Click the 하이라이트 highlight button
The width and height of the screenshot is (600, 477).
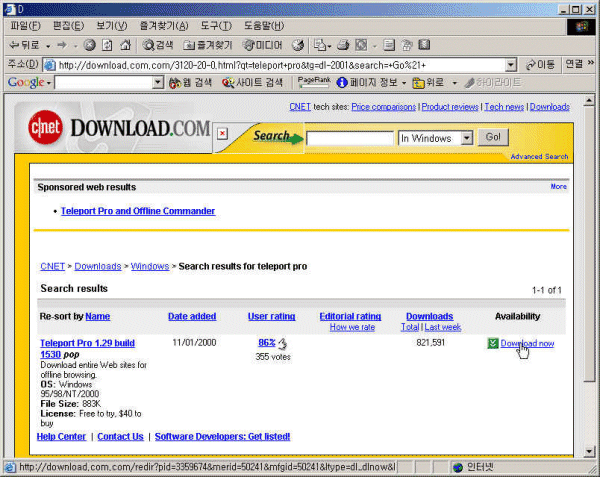[493, 82]
